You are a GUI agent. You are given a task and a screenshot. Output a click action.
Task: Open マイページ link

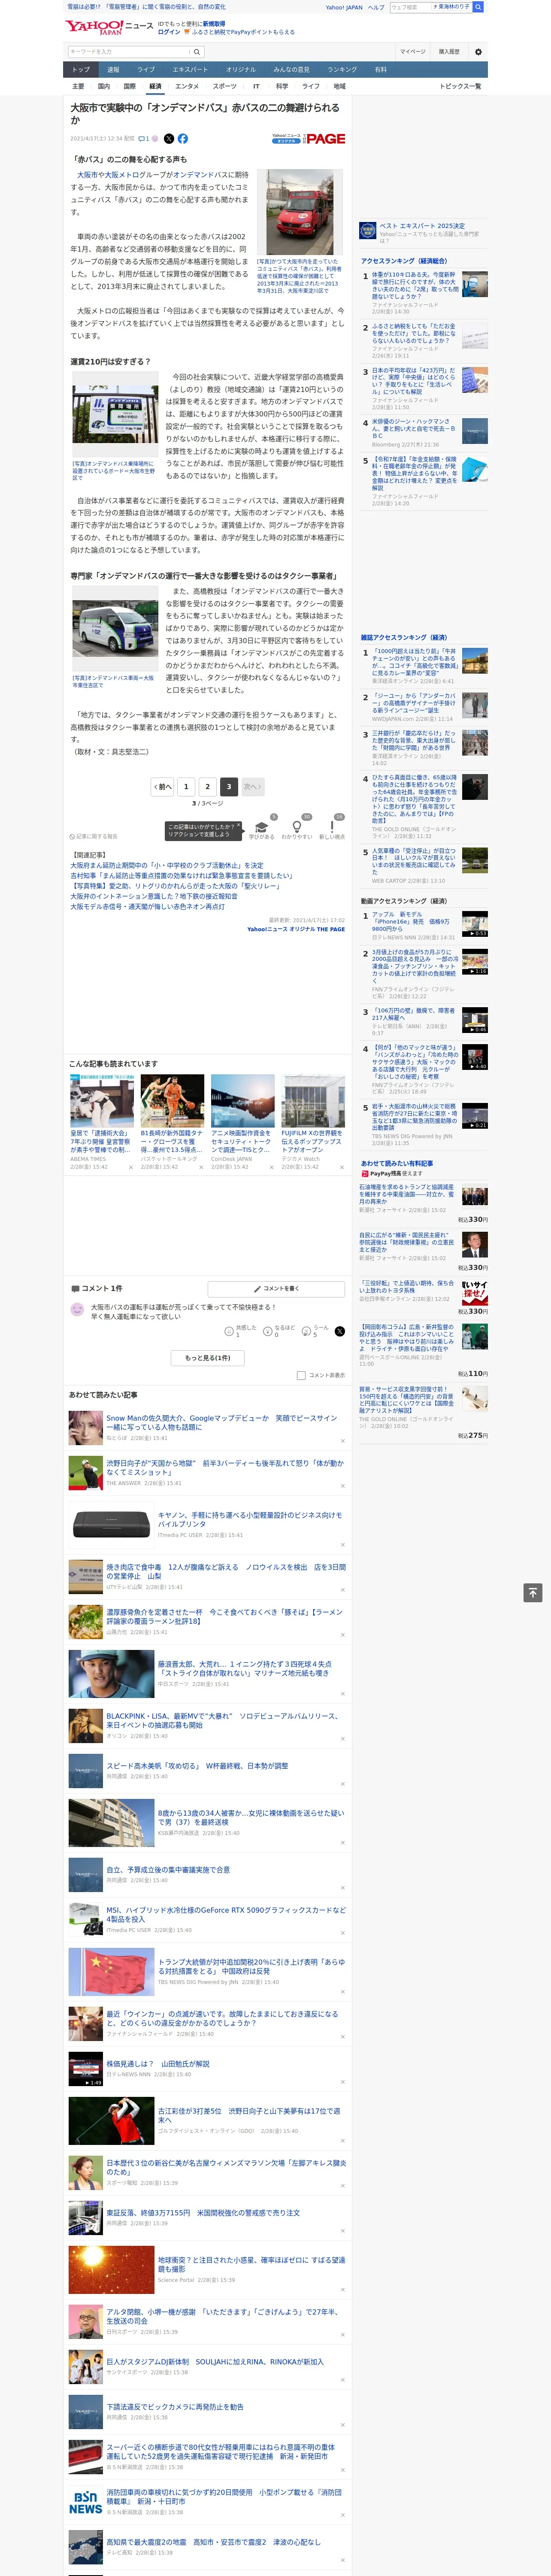(x=413, y=52)
